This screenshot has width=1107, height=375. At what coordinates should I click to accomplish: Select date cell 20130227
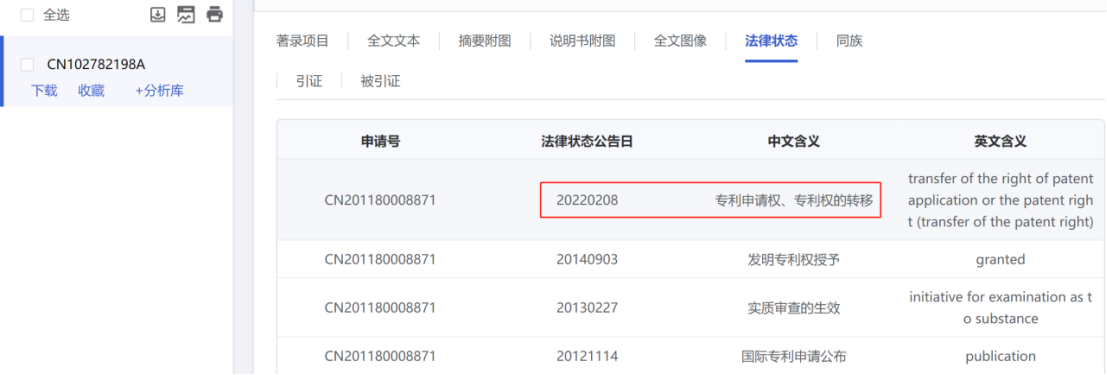point(587,308)
